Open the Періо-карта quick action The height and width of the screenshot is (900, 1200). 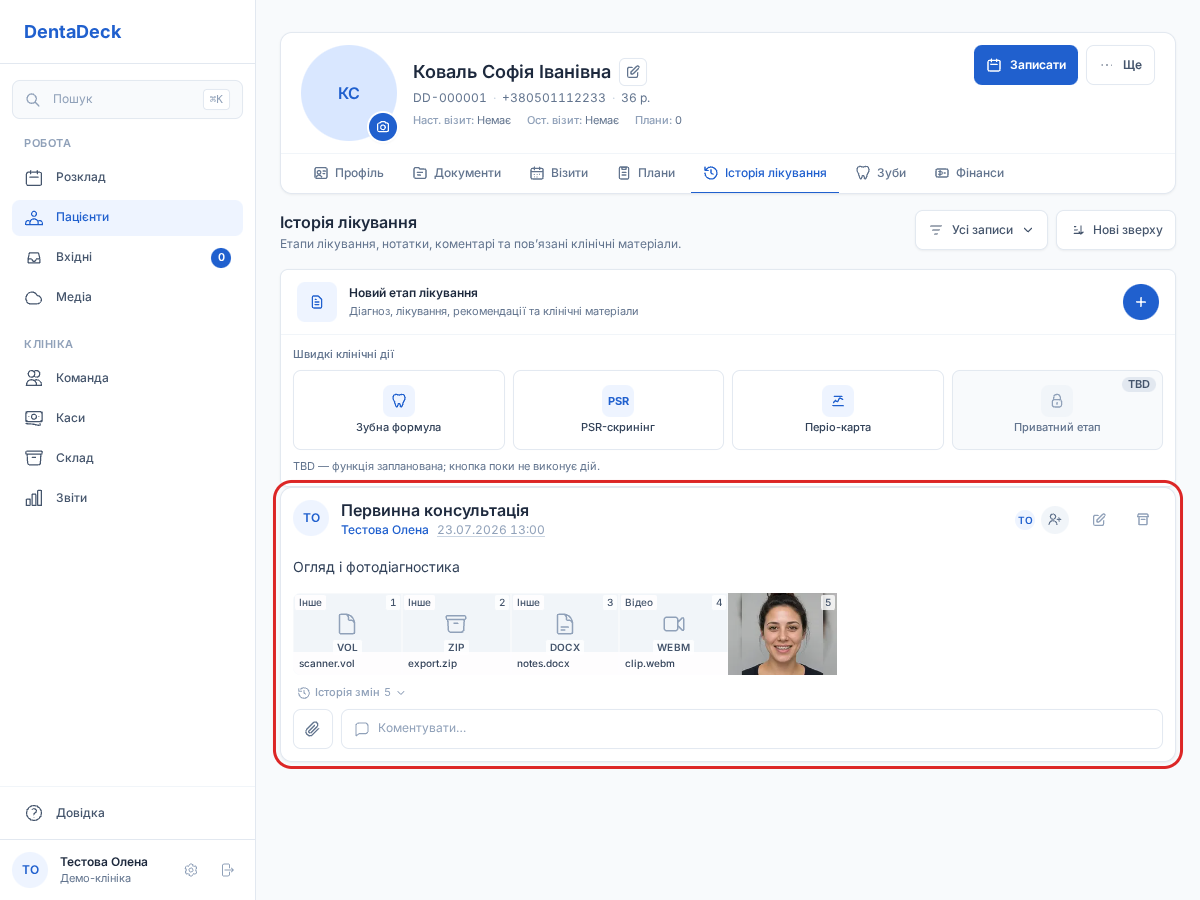point(838,410)
